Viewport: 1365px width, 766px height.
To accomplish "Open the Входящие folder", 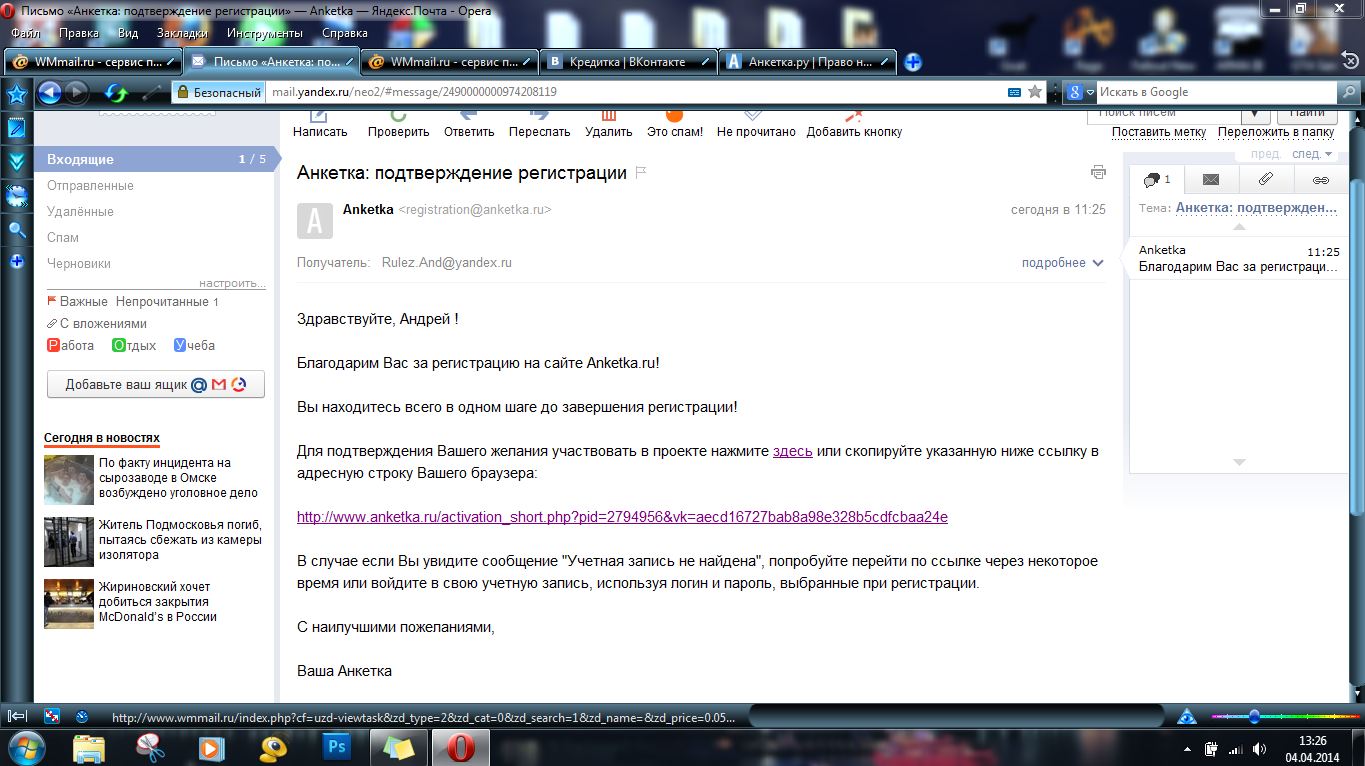I will (x=155, y=159).
